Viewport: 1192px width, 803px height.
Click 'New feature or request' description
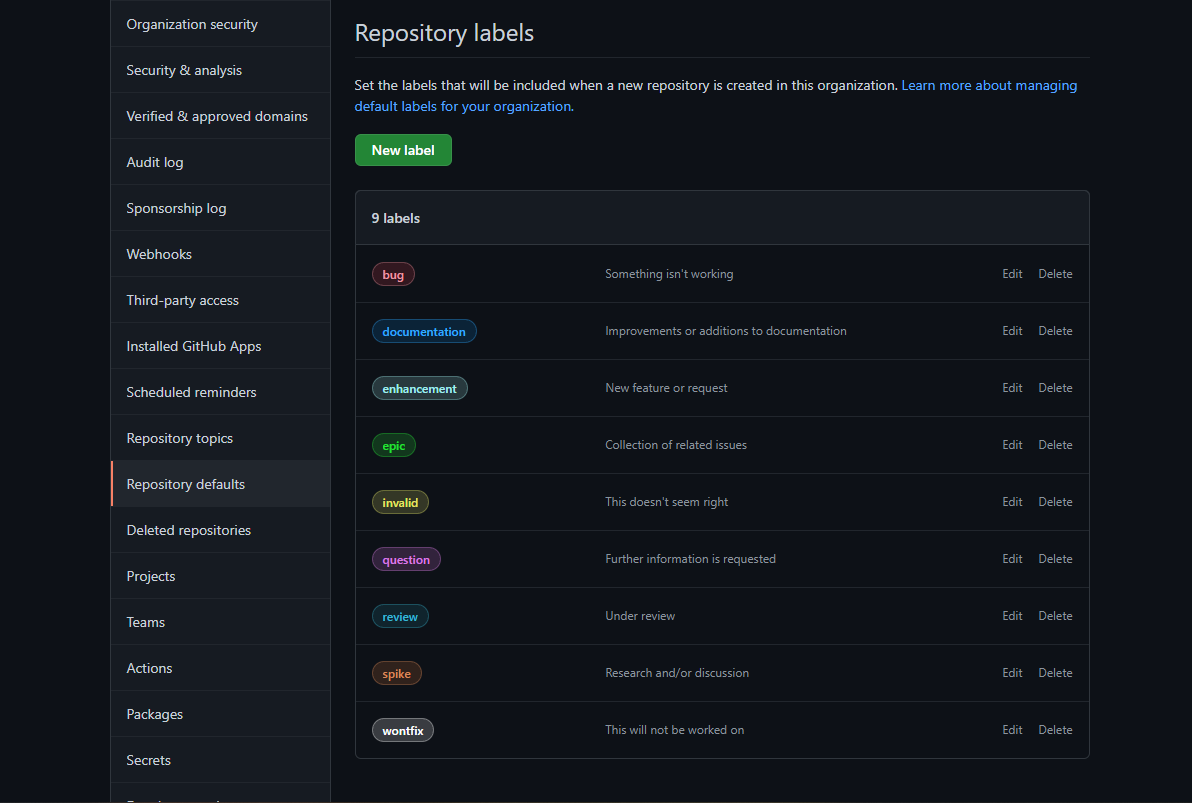[x=666, y=388]
